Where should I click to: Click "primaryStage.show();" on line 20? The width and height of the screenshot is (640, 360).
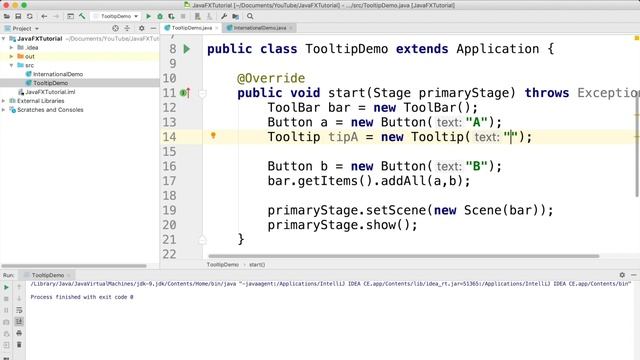coord(342,225)
